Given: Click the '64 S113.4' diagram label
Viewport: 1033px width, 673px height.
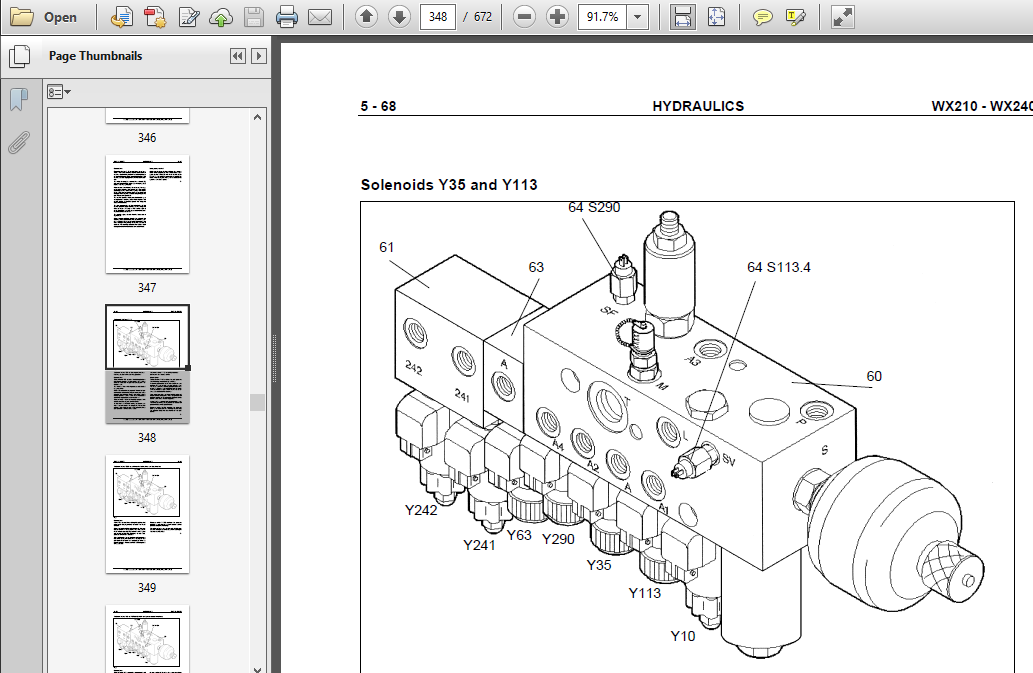Looking at the screenshot, I should tap(779, 267).
